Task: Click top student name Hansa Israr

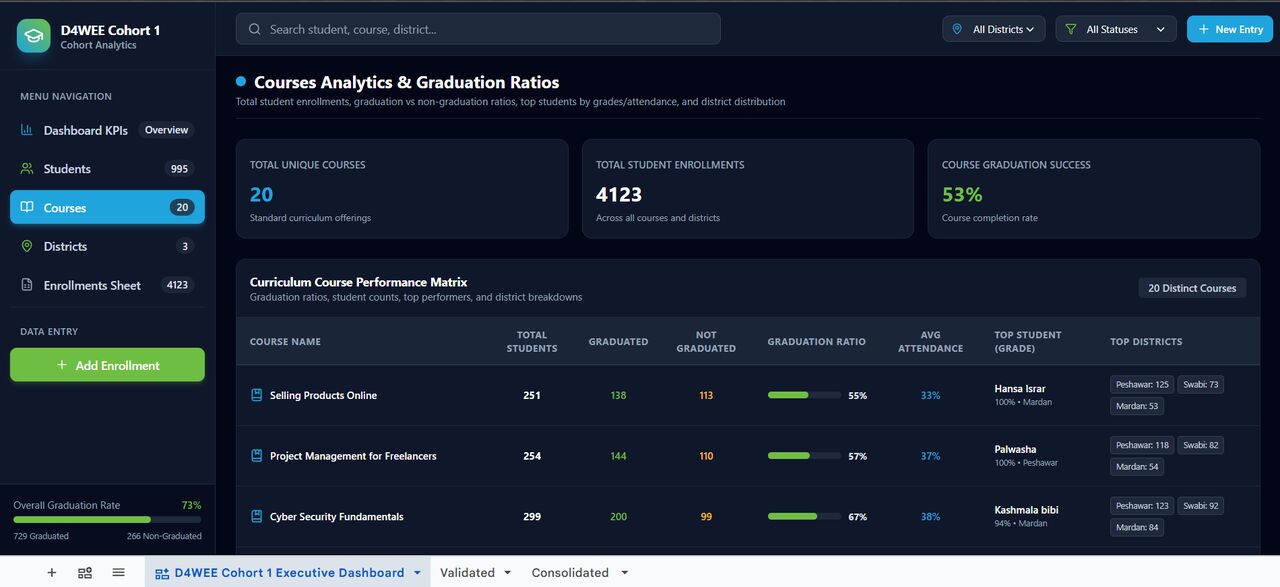Action: (1020, 388)
